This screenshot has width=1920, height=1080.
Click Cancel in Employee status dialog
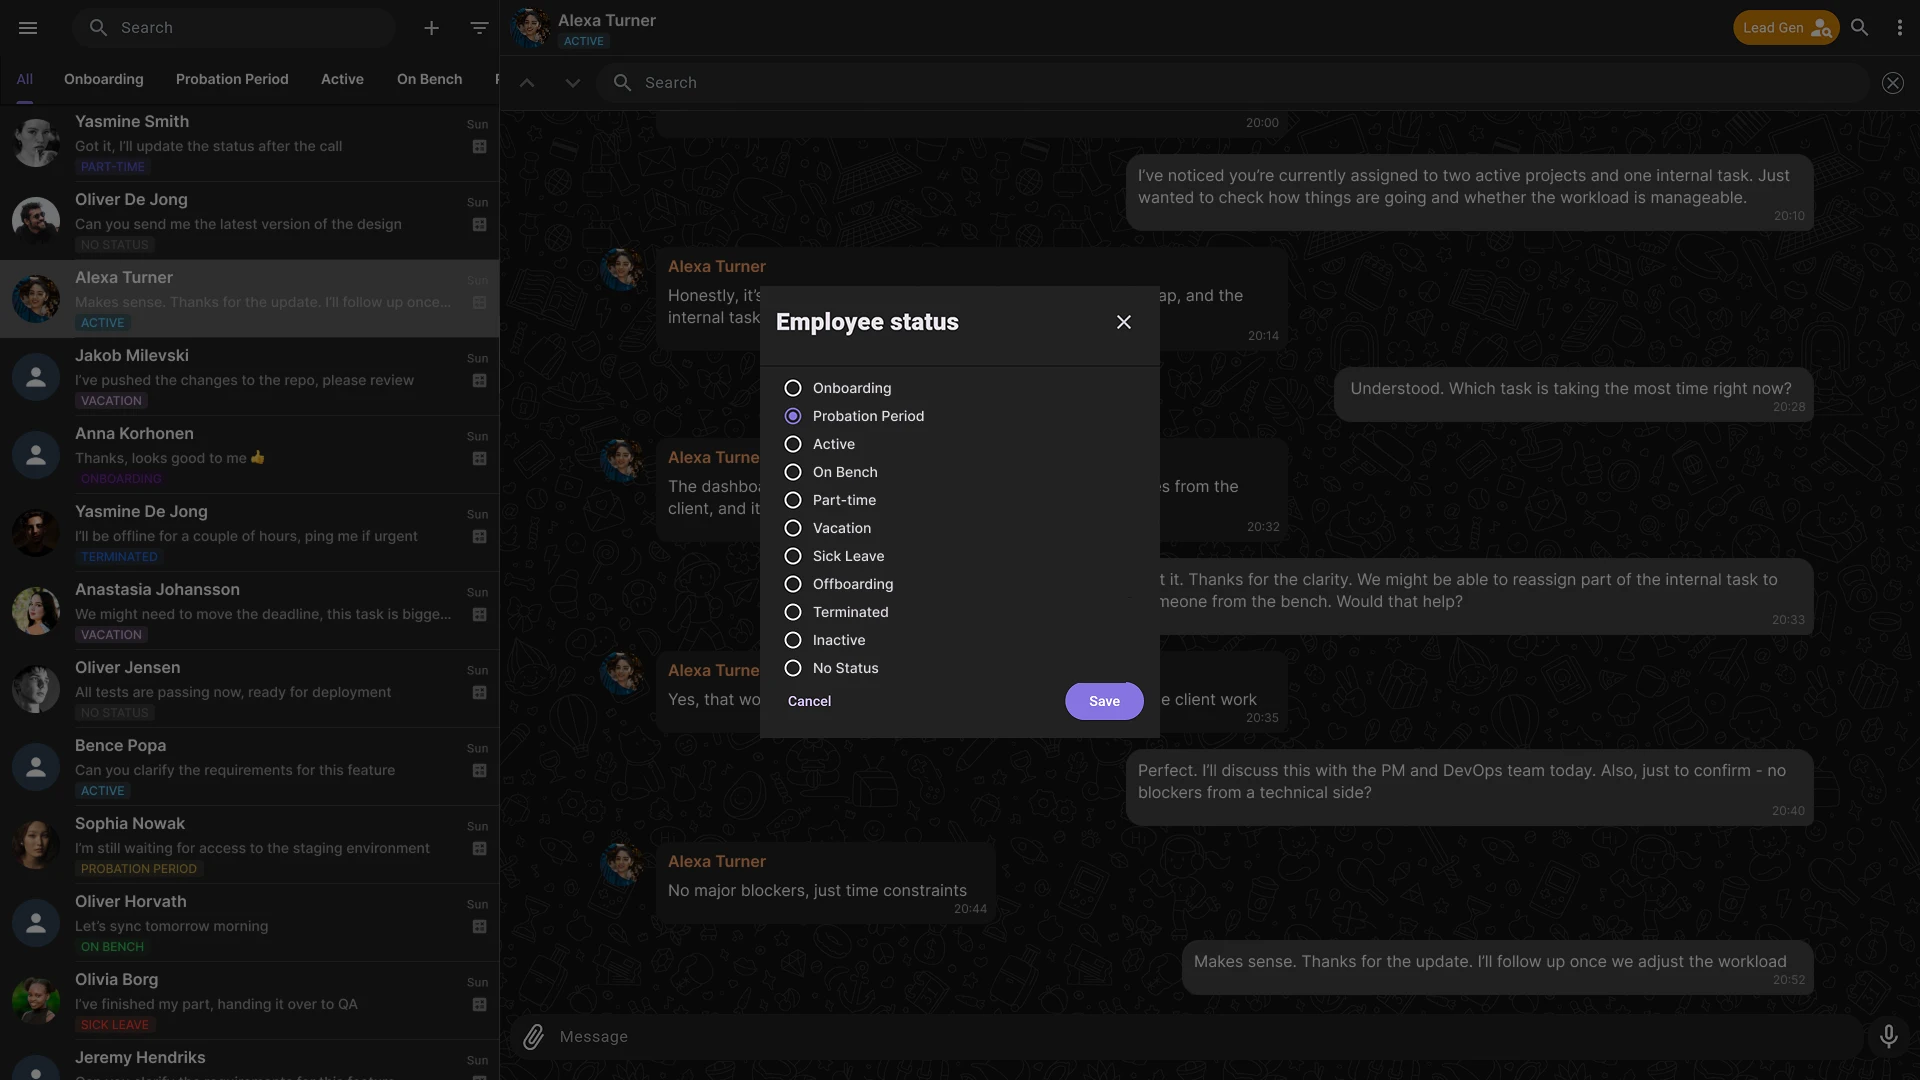tap(809, 701)
